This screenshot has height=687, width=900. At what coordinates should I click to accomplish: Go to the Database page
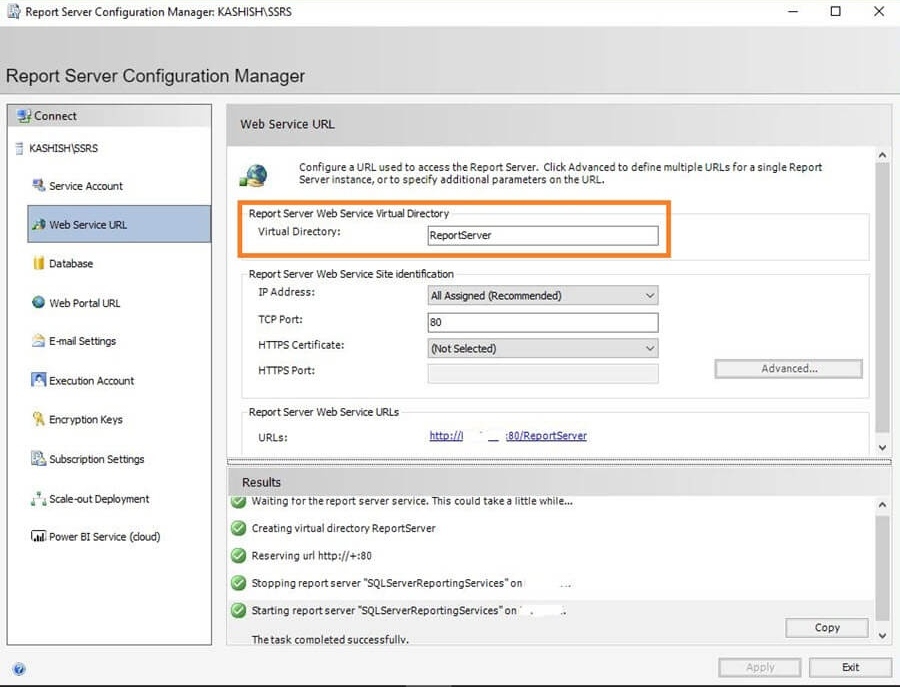pyautogui.click(x=71, y=263)
